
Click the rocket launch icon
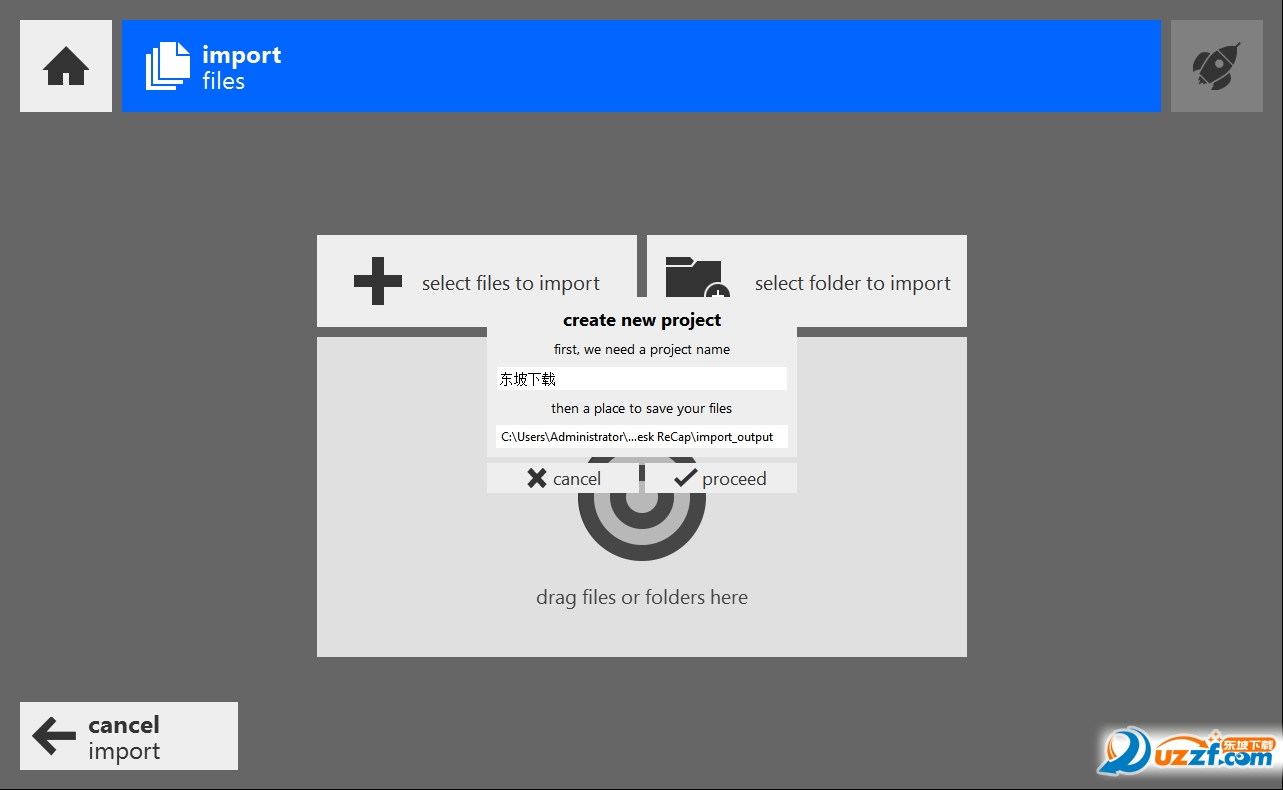click(1216, 66)
